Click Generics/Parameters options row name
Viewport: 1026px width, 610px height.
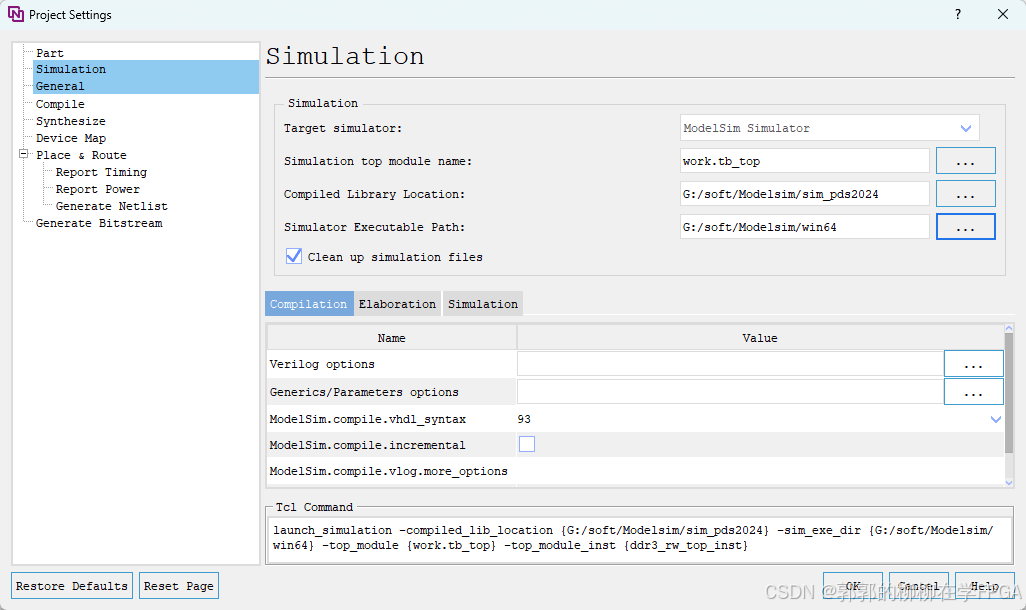[364, 392]
